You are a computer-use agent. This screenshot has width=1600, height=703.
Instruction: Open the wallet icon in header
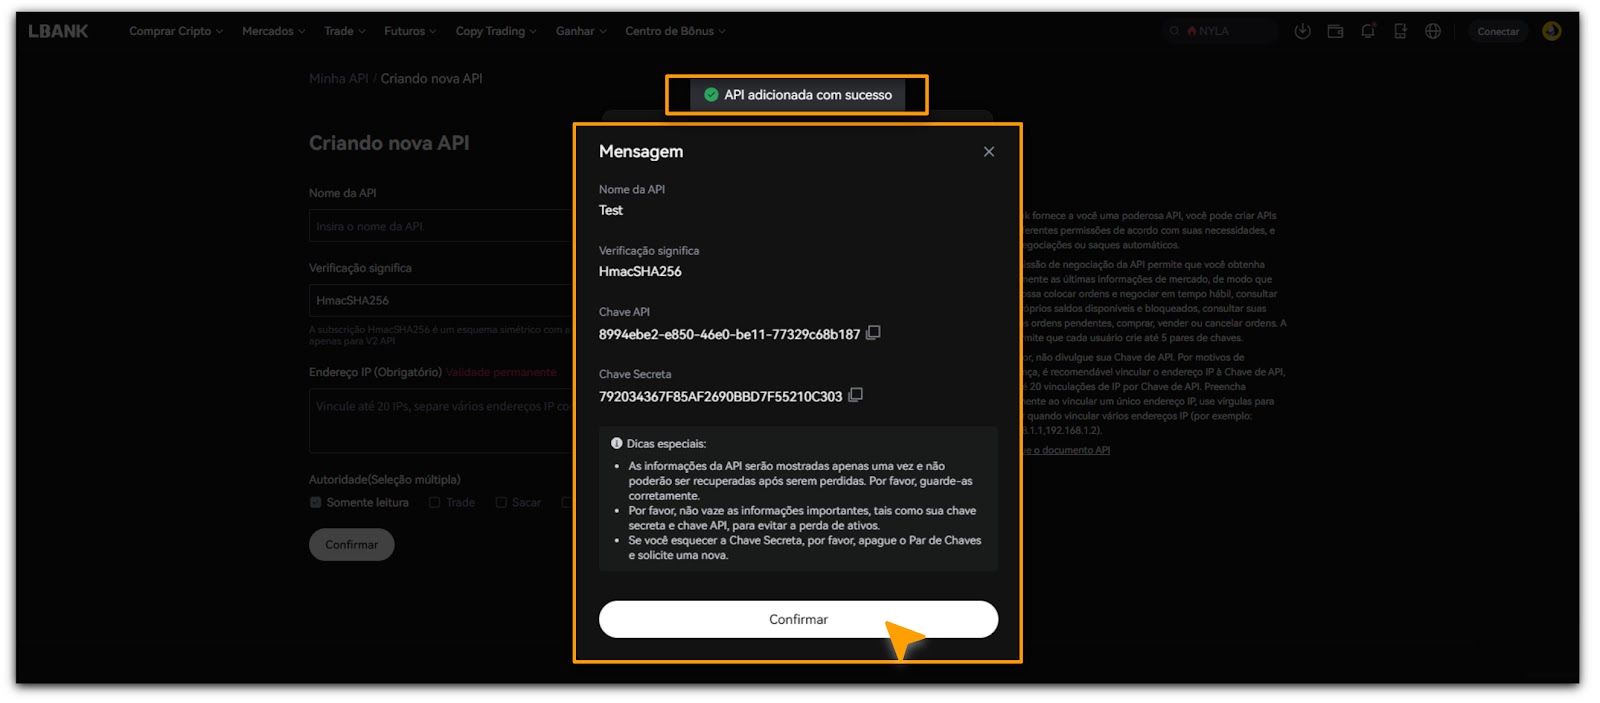[1335, 31]
